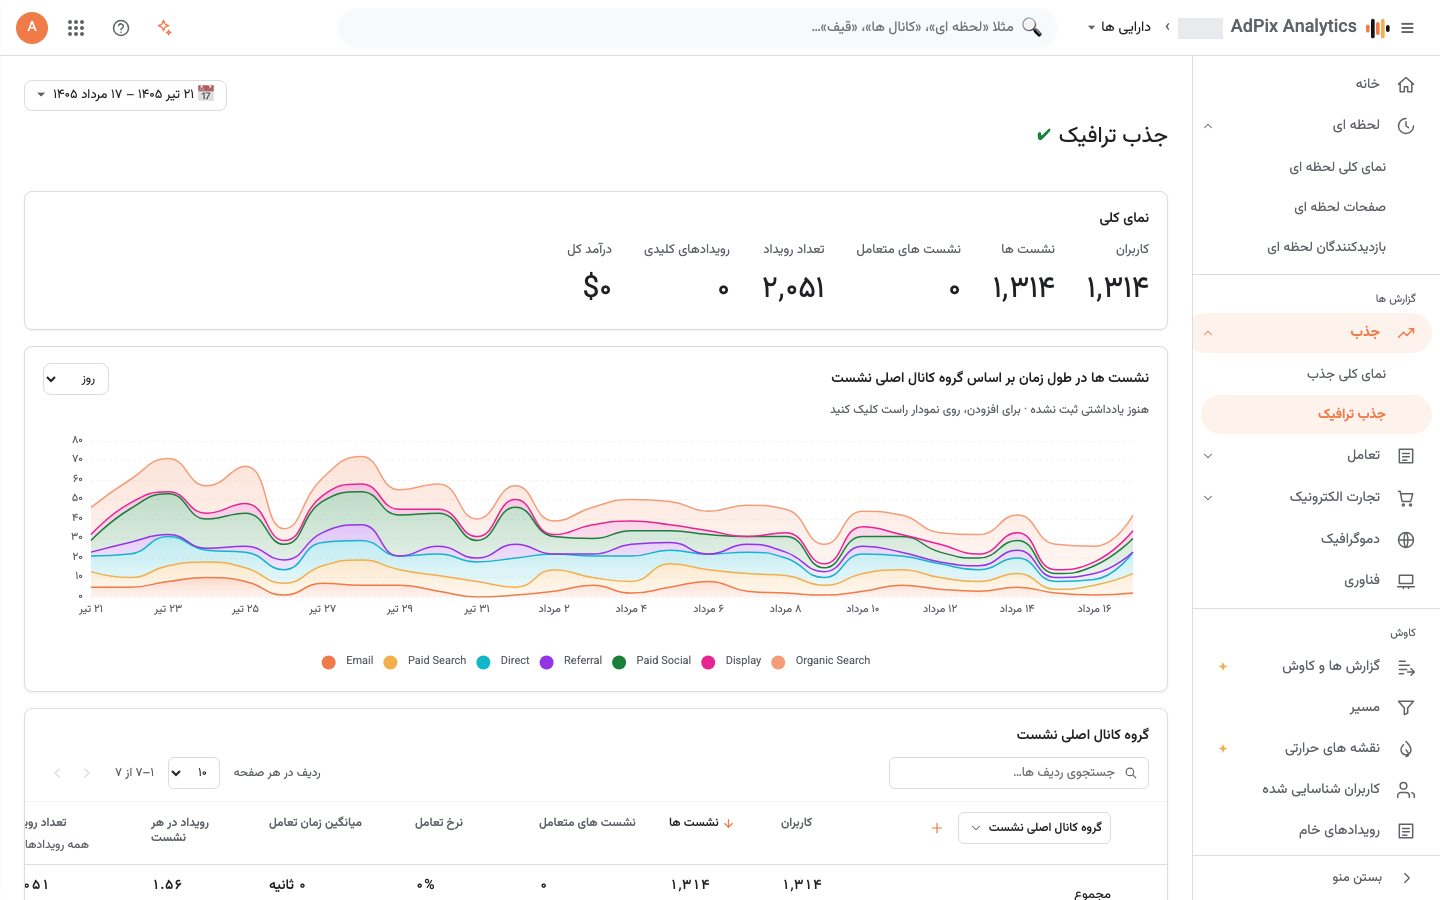
Task: Open the hamburger menu icon
Action: (x=1407, y=28)
